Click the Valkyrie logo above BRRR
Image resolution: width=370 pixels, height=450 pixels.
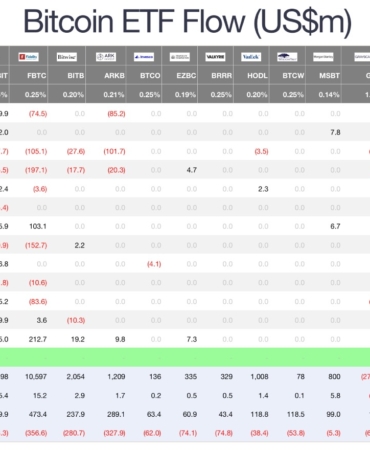[x=215, y=57]
